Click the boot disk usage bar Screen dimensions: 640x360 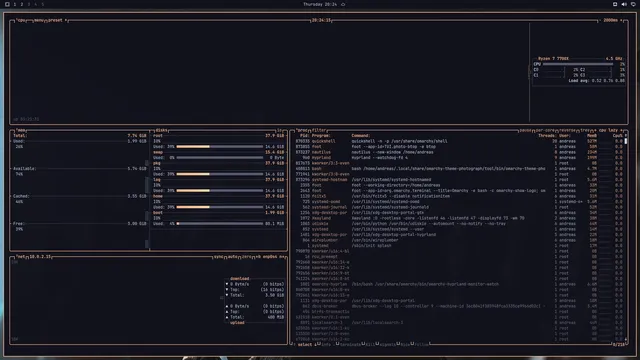220,224
